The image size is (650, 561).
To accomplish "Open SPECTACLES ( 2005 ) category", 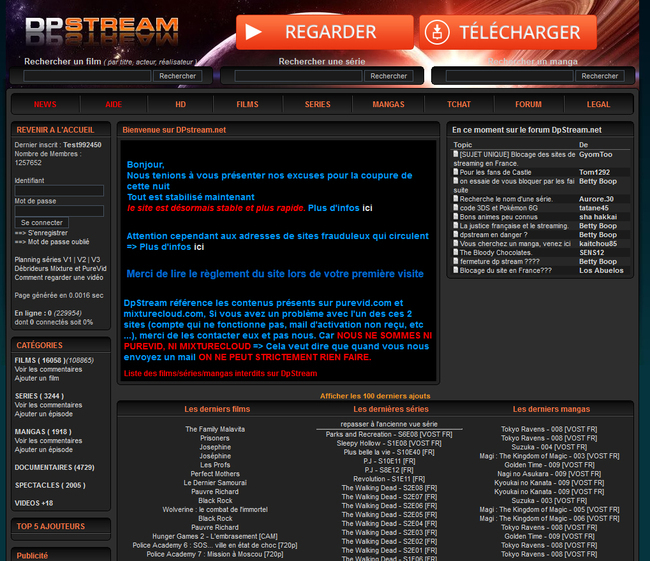I will (x=50, y=485).
